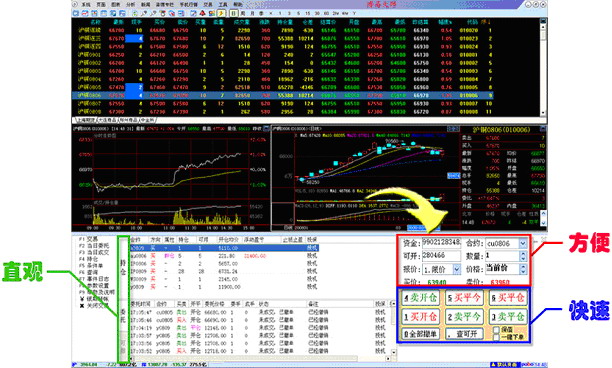The image size is (612, 368).
Task: Click the magnifier zoom icon in toolbar
Action: click(x=144, y=13)
